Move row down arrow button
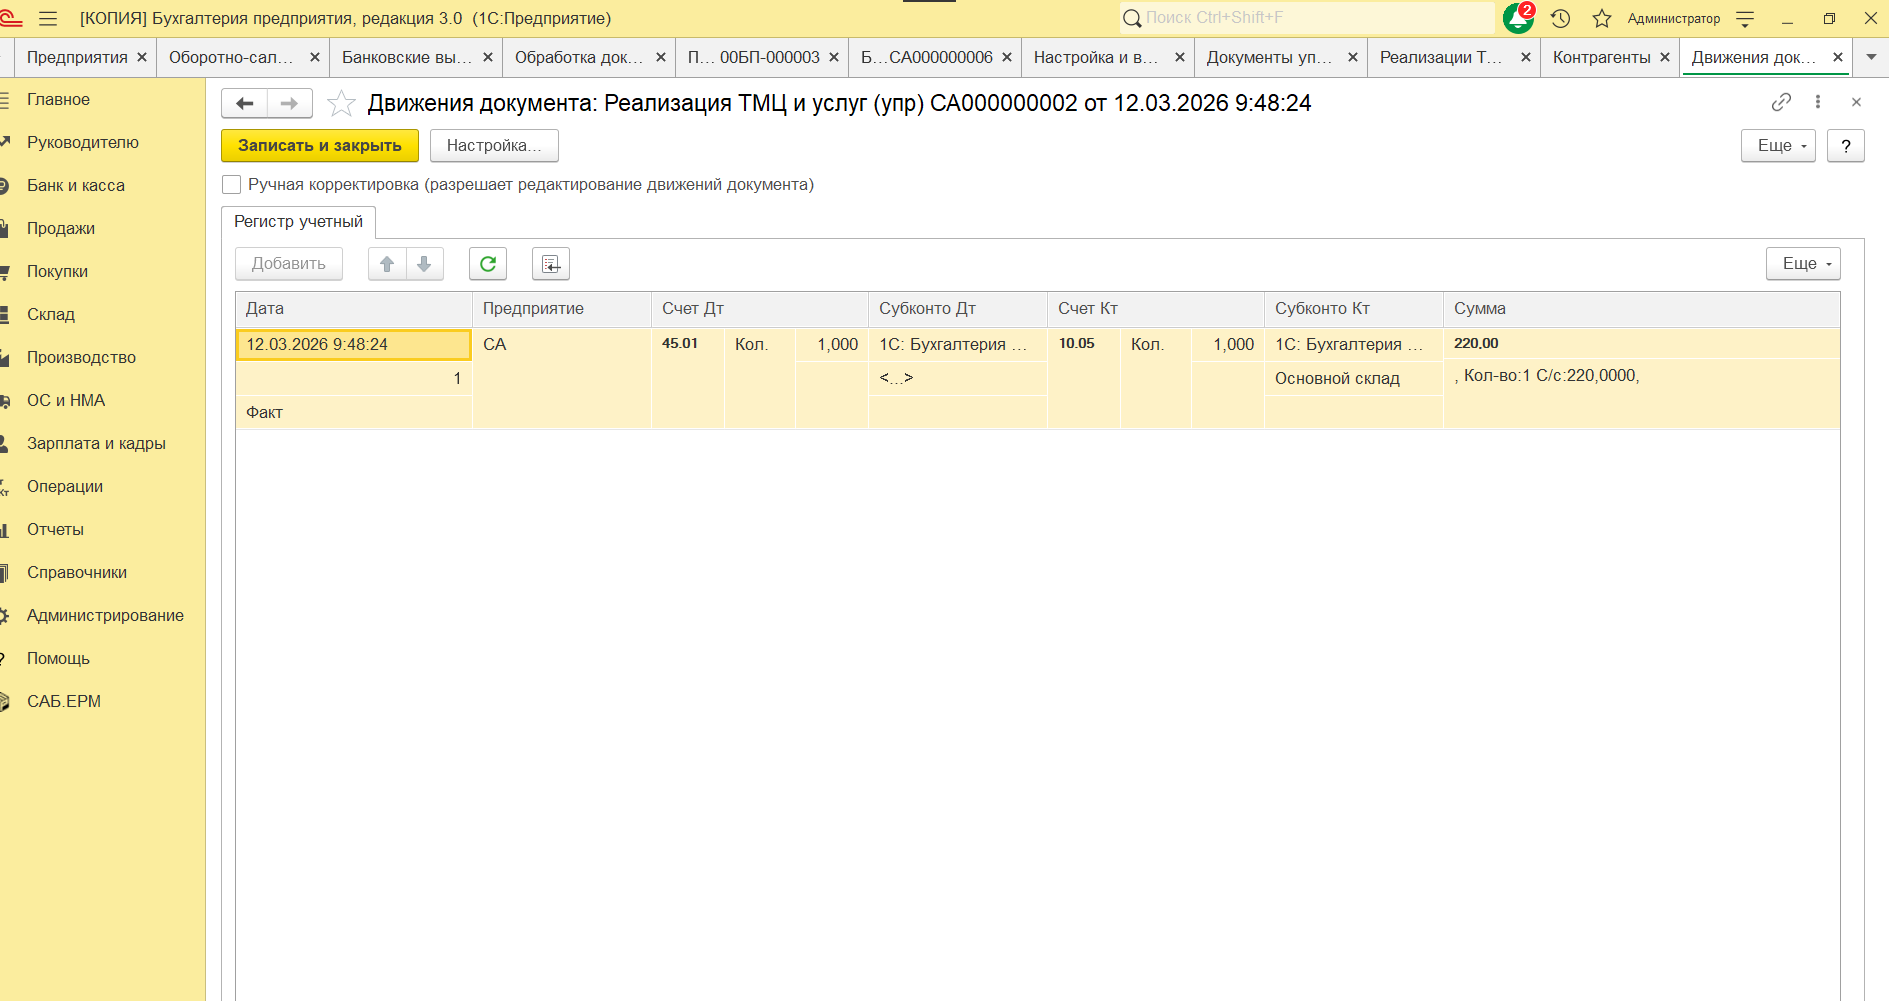The image size is (1889, 1001). (x=424, y=264)
